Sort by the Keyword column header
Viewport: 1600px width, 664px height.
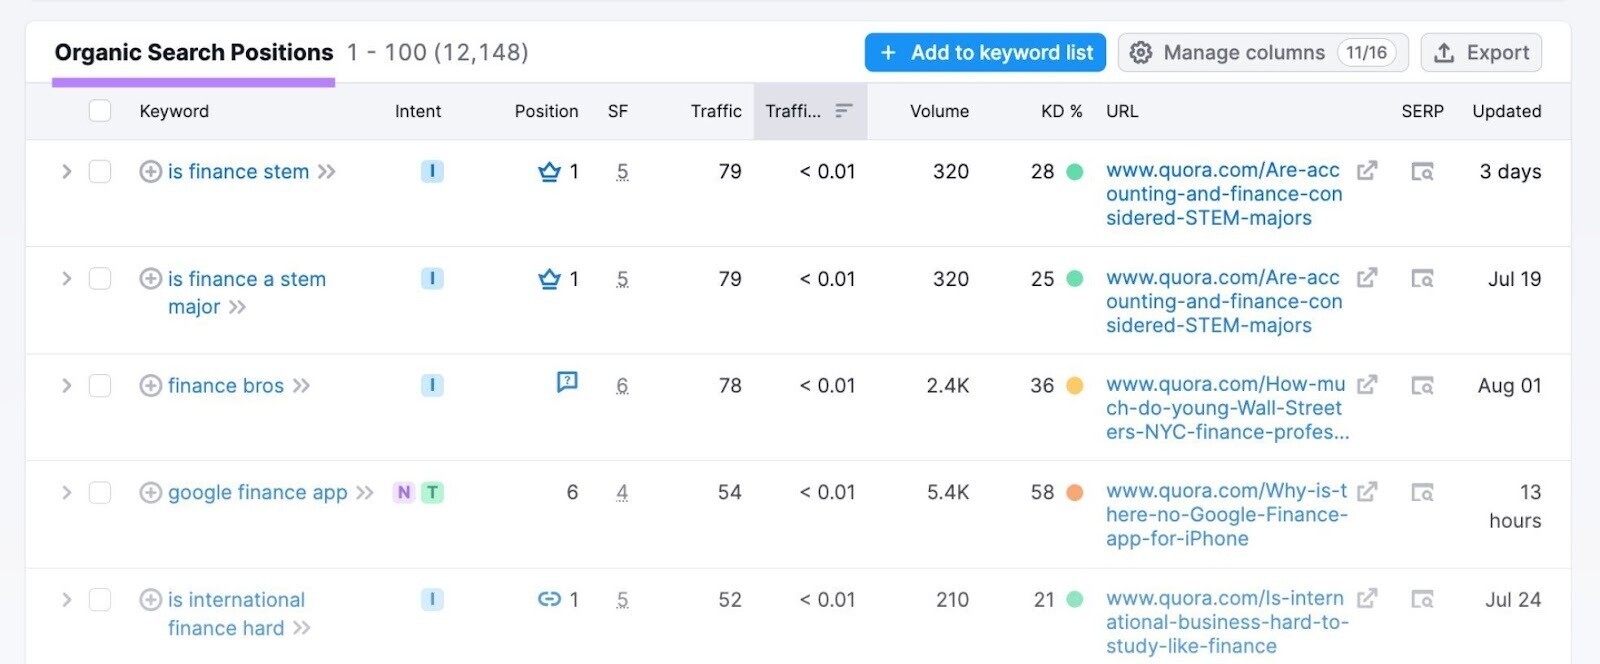click(x=174, y=111)
